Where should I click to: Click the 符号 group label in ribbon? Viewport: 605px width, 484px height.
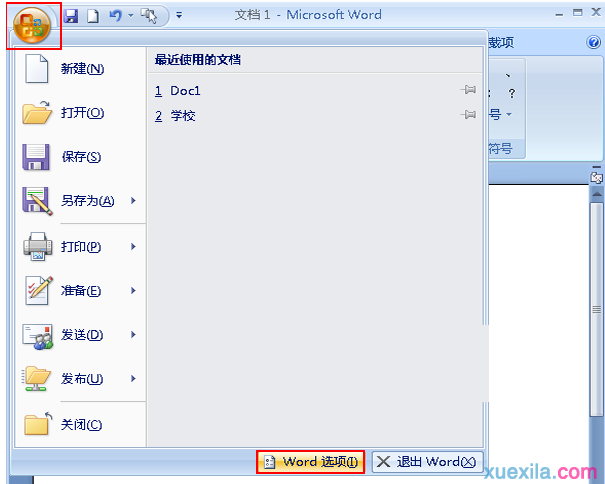pyautogui.click(x=500, y=148)
